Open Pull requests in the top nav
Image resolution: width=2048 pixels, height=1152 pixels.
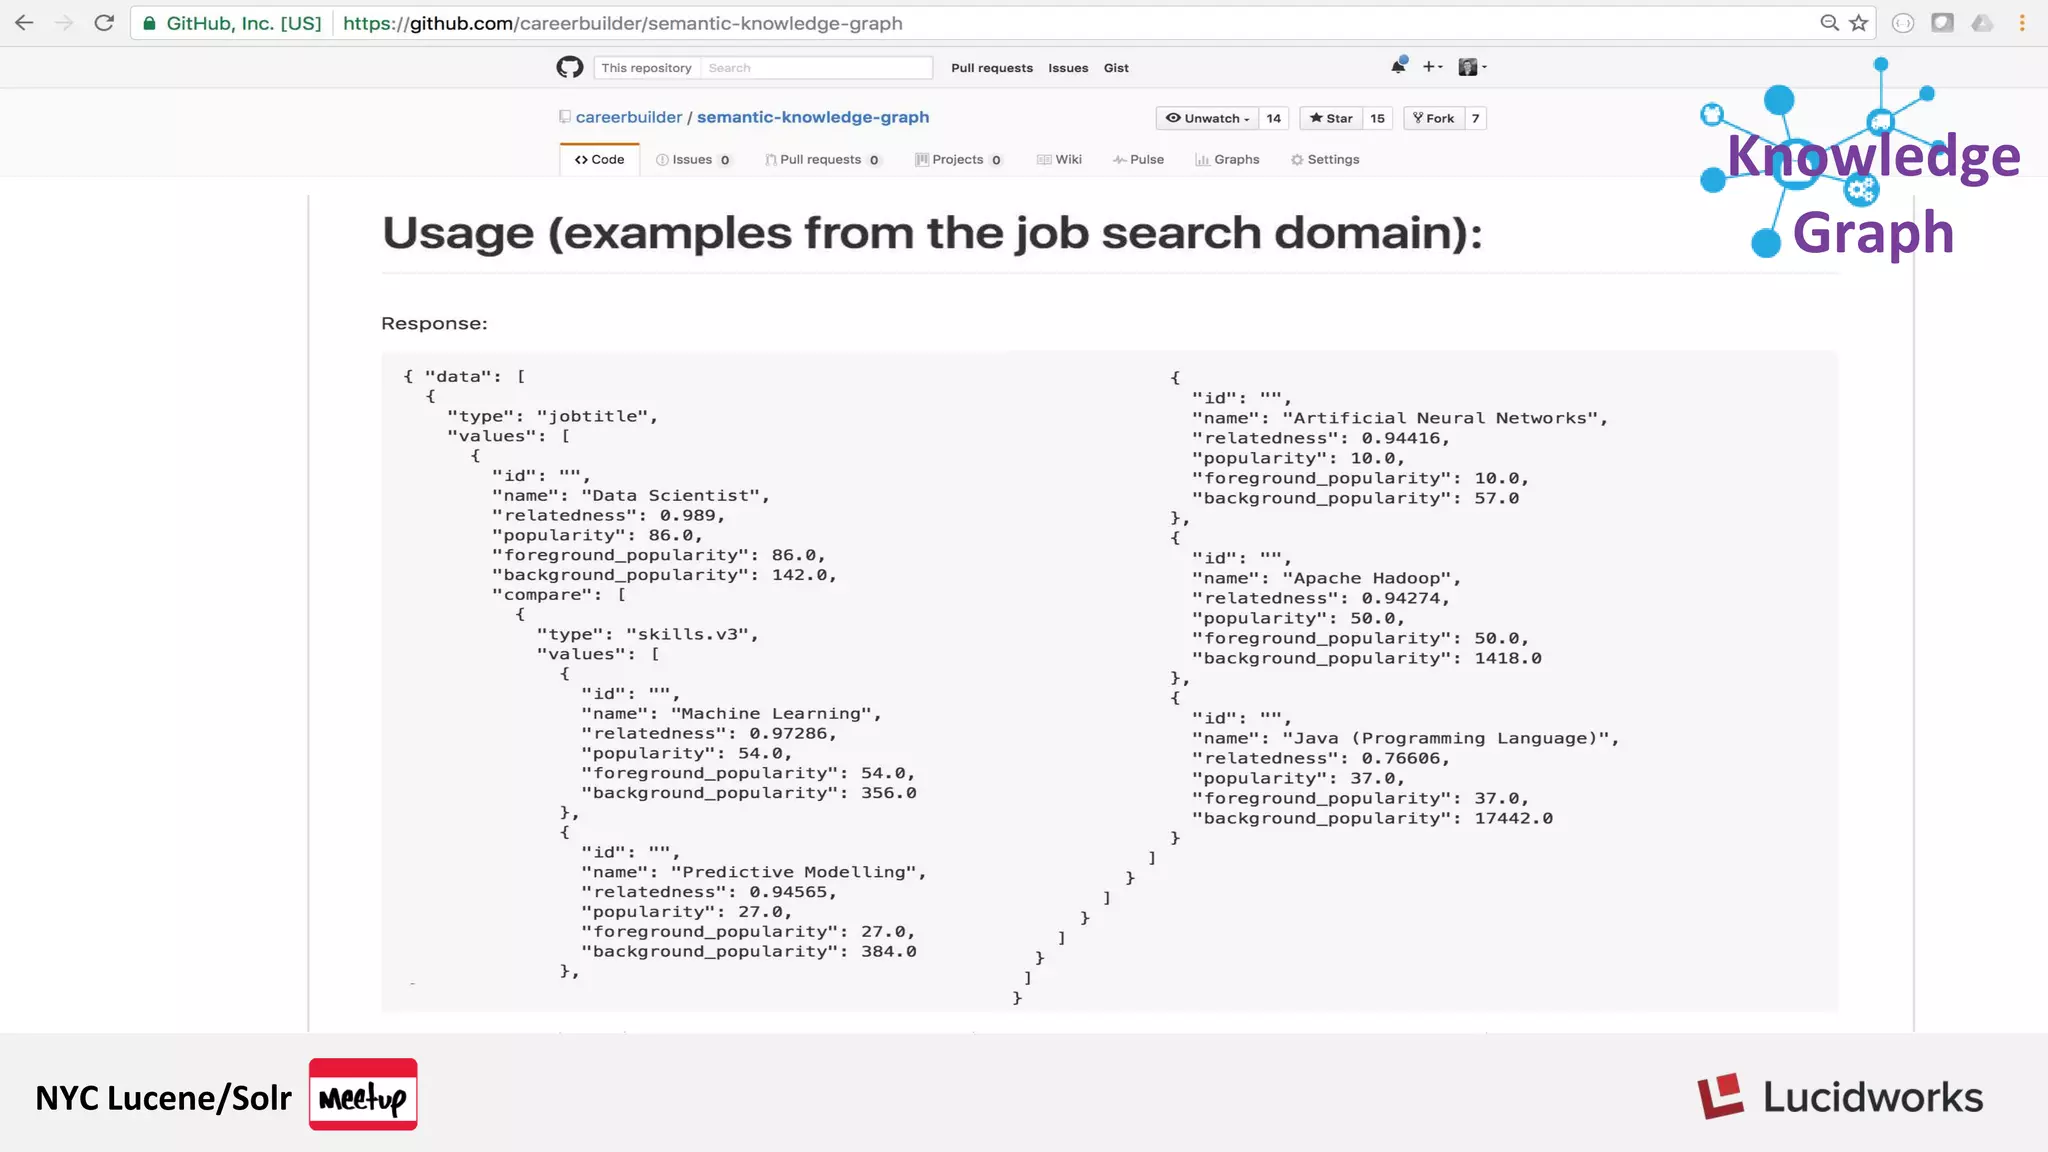click(x=992, y=68)
